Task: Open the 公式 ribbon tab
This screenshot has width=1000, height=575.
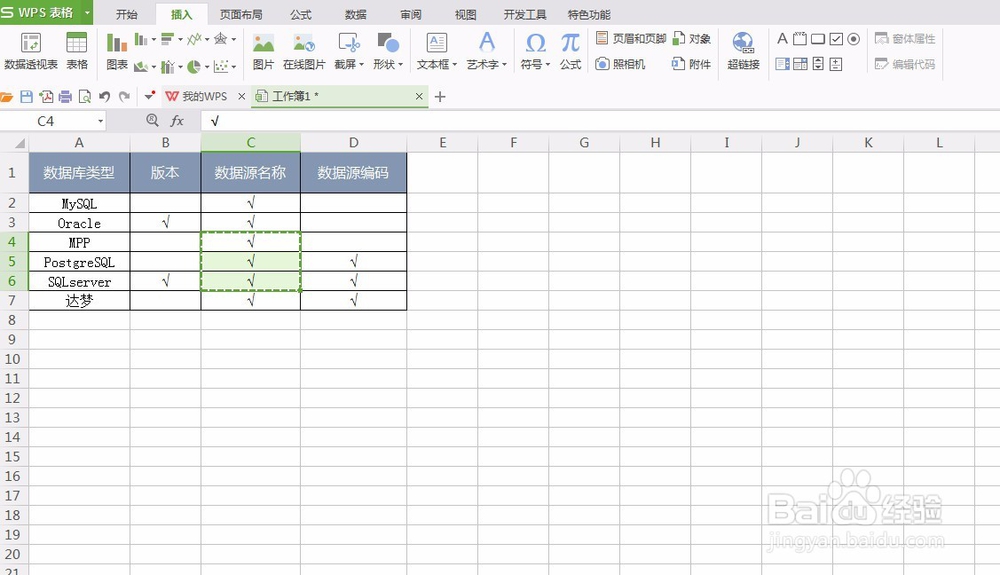Action: (x=300, y=14)
